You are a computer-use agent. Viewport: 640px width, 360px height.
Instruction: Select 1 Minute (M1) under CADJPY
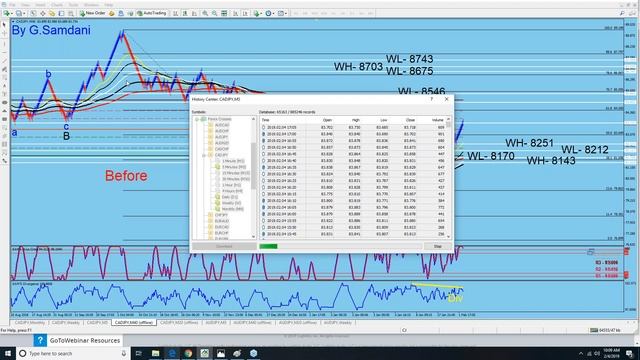(233, 161)
